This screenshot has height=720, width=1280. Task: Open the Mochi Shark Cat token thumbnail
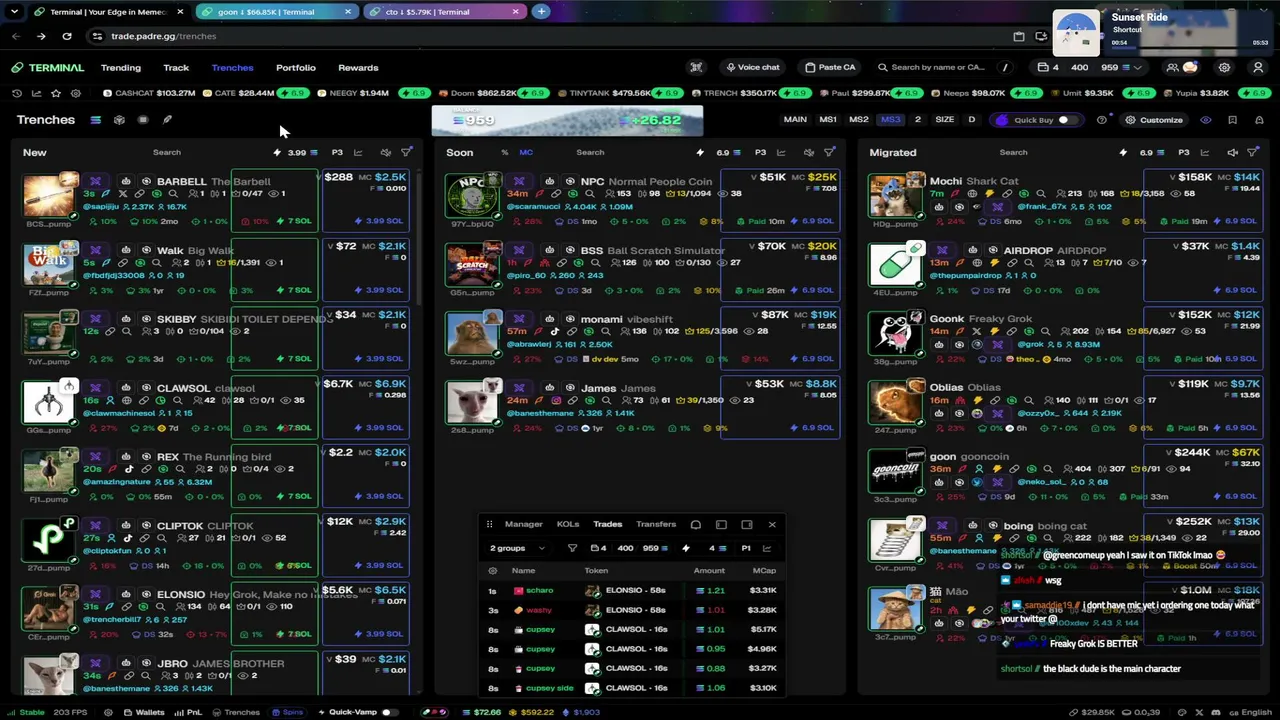(x=895, y=196)
